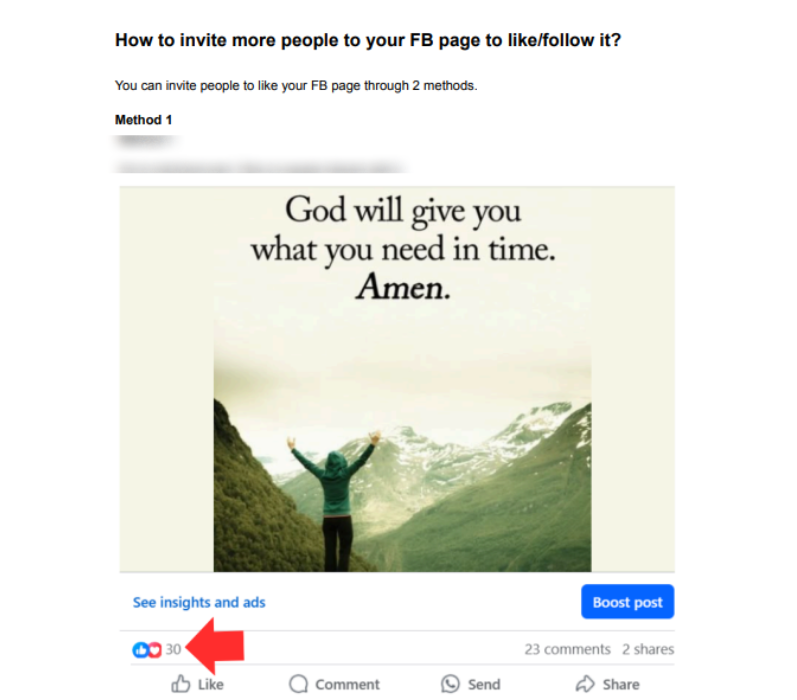797x700 pixels.
Task: View the 2 shares list
Action: 648,649
